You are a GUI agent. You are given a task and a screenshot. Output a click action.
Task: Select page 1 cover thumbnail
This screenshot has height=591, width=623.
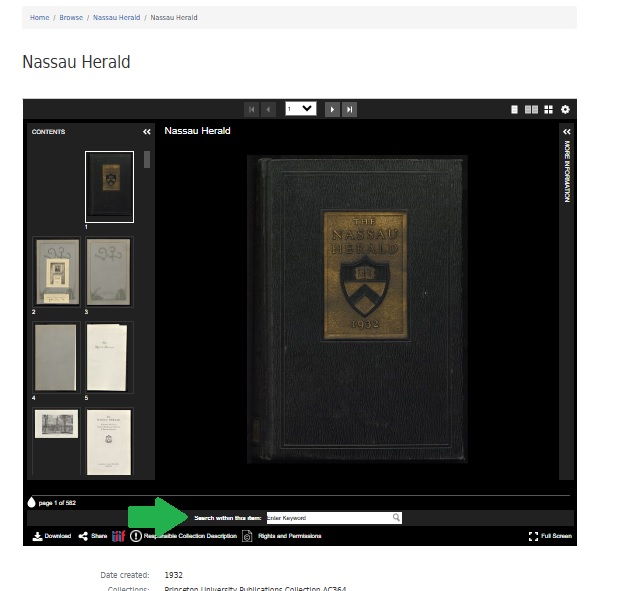109,187
